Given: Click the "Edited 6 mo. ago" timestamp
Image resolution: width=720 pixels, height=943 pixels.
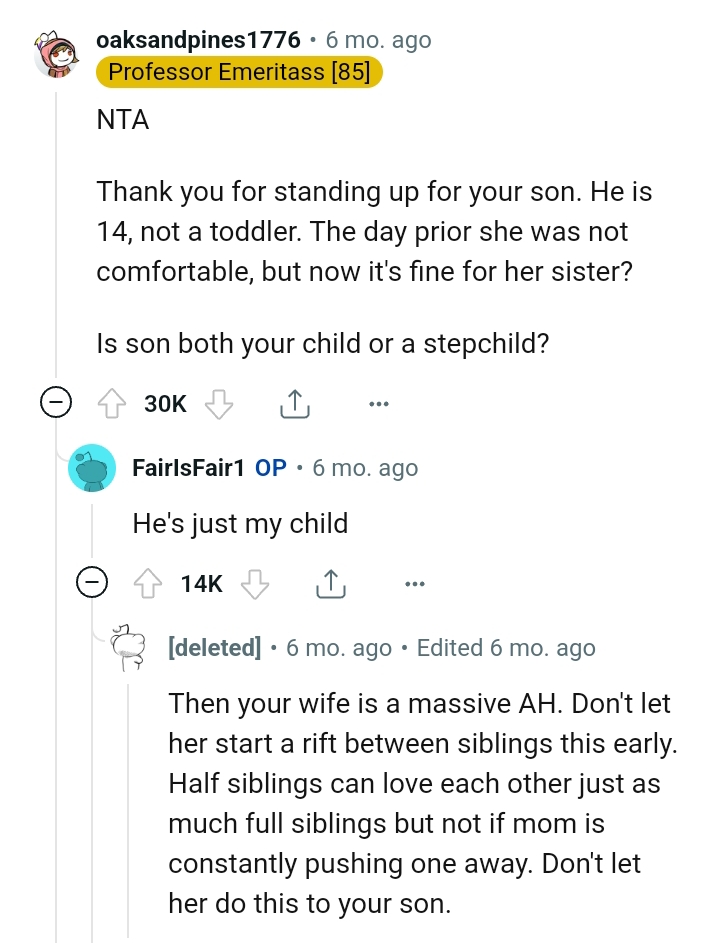Looking at the screenshot, I should (505, 648).
